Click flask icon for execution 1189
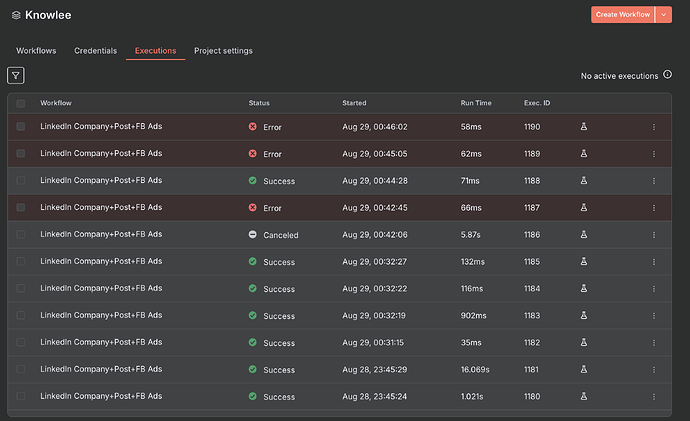Viewport: 690px width, 421px height. (x=584, y=154)
